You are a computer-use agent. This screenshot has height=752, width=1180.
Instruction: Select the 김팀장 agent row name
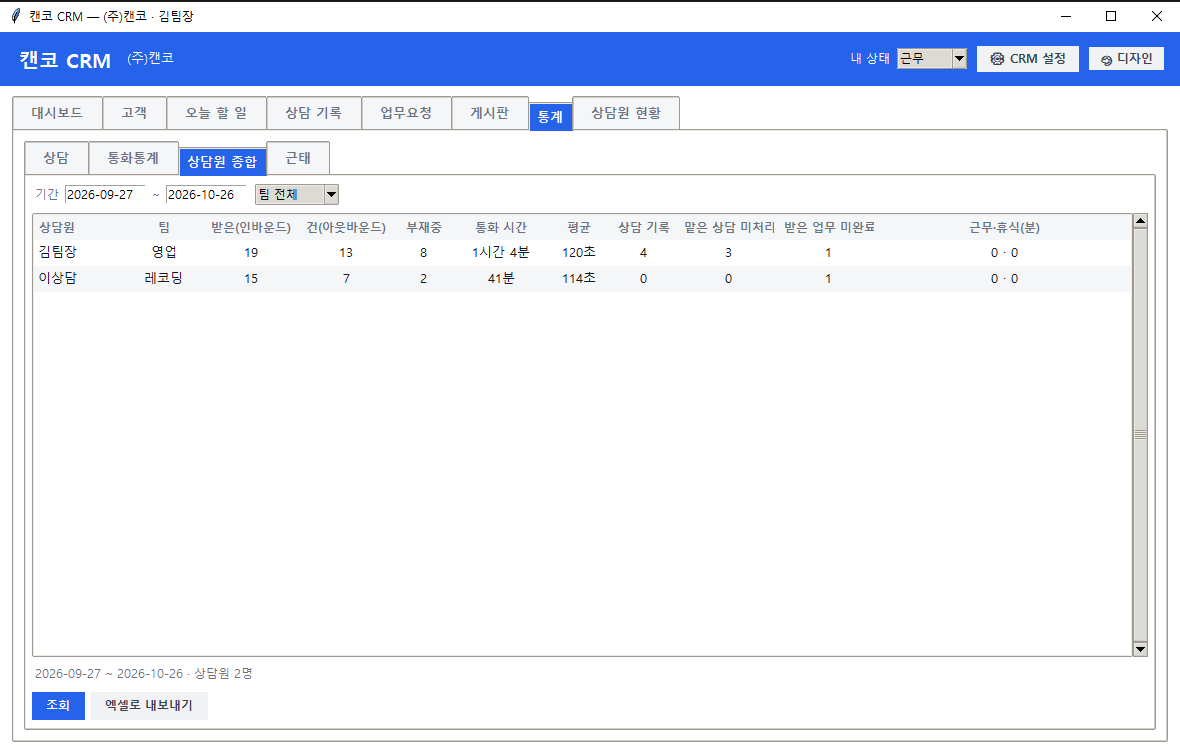pos(58,252)
